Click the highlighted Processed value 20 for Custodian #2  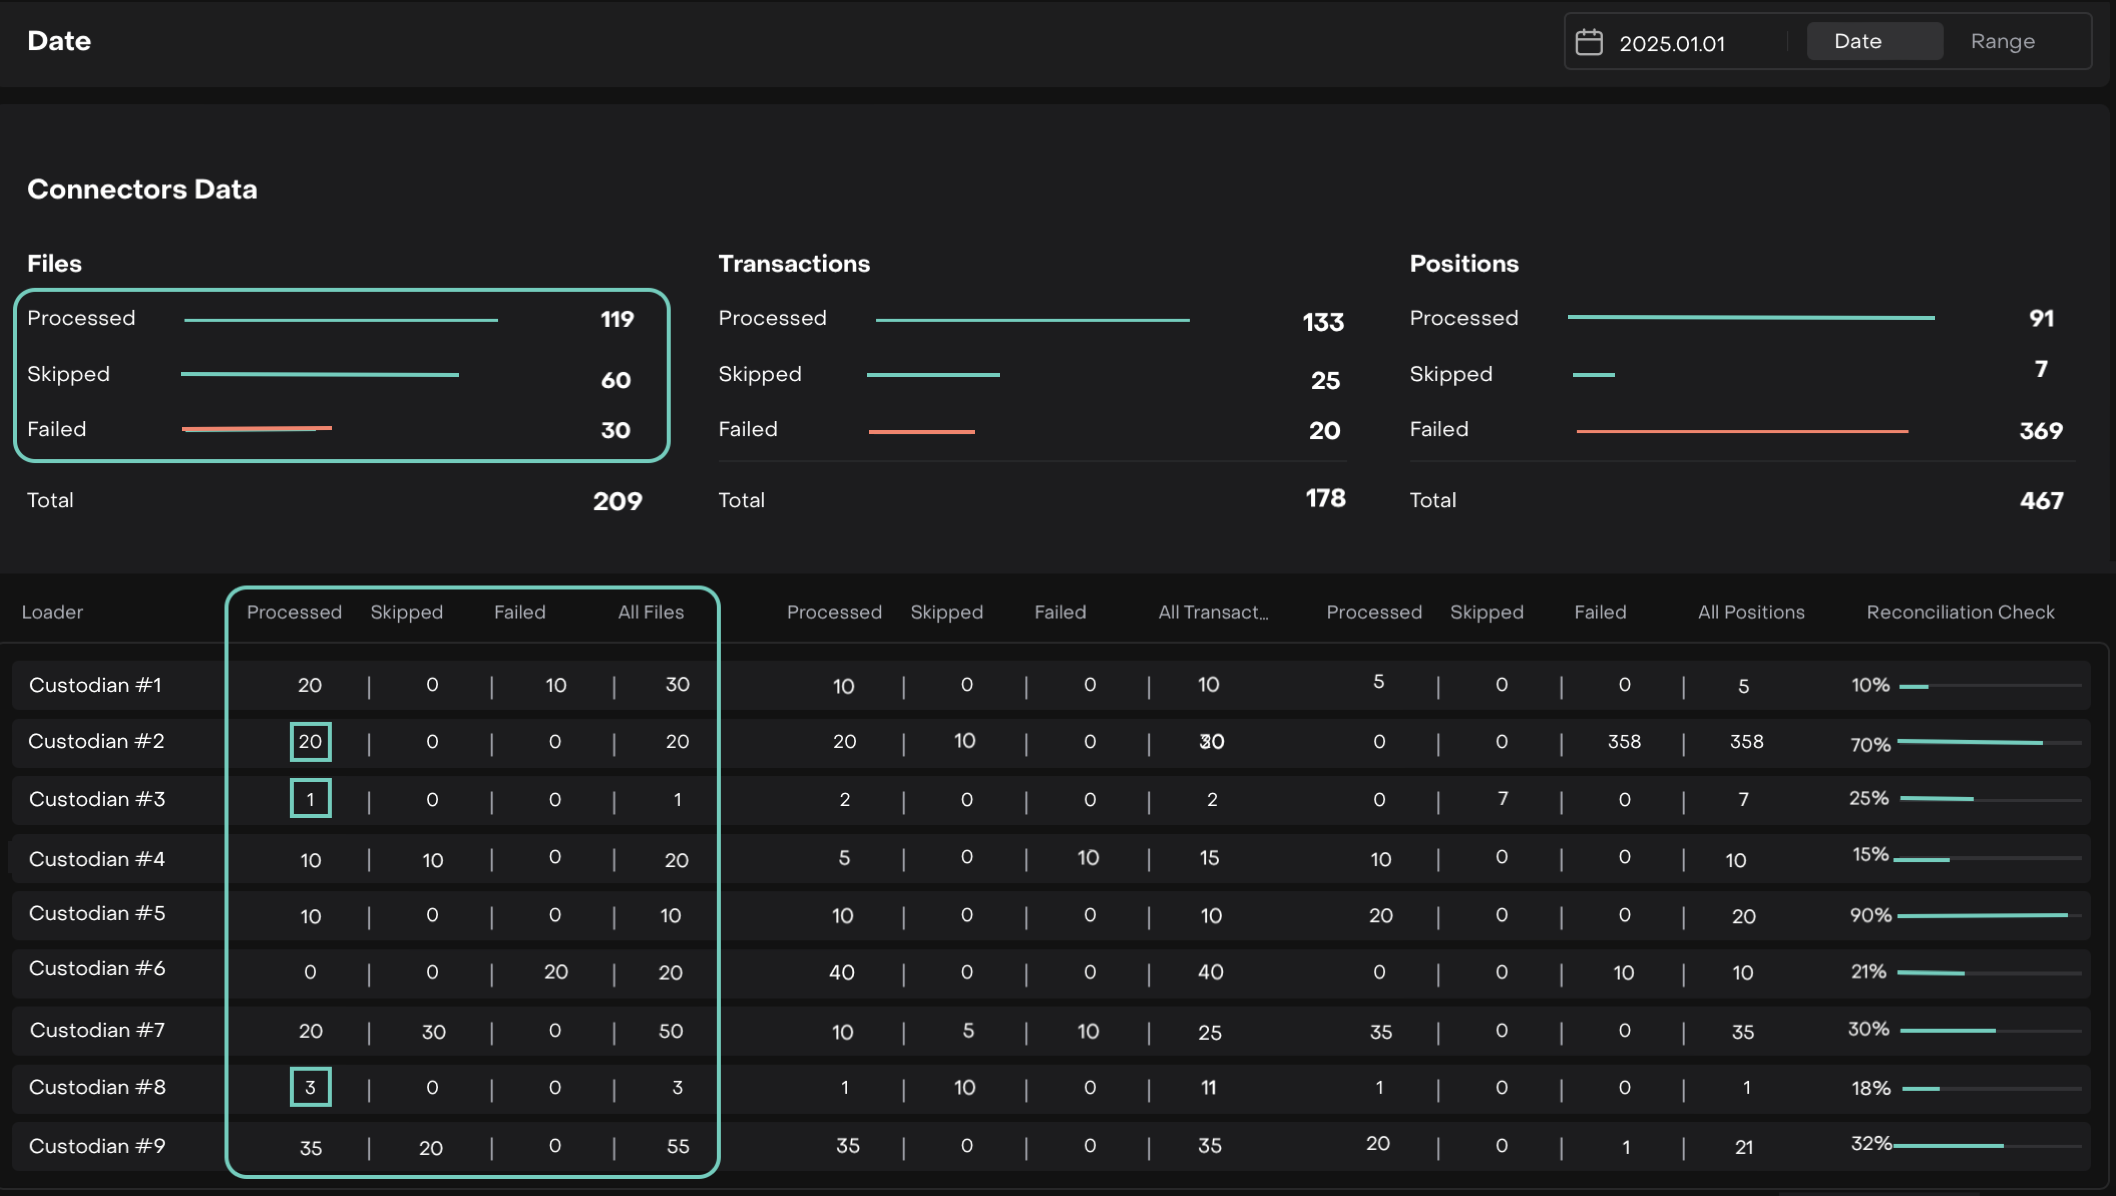click(x=310, y=742)
